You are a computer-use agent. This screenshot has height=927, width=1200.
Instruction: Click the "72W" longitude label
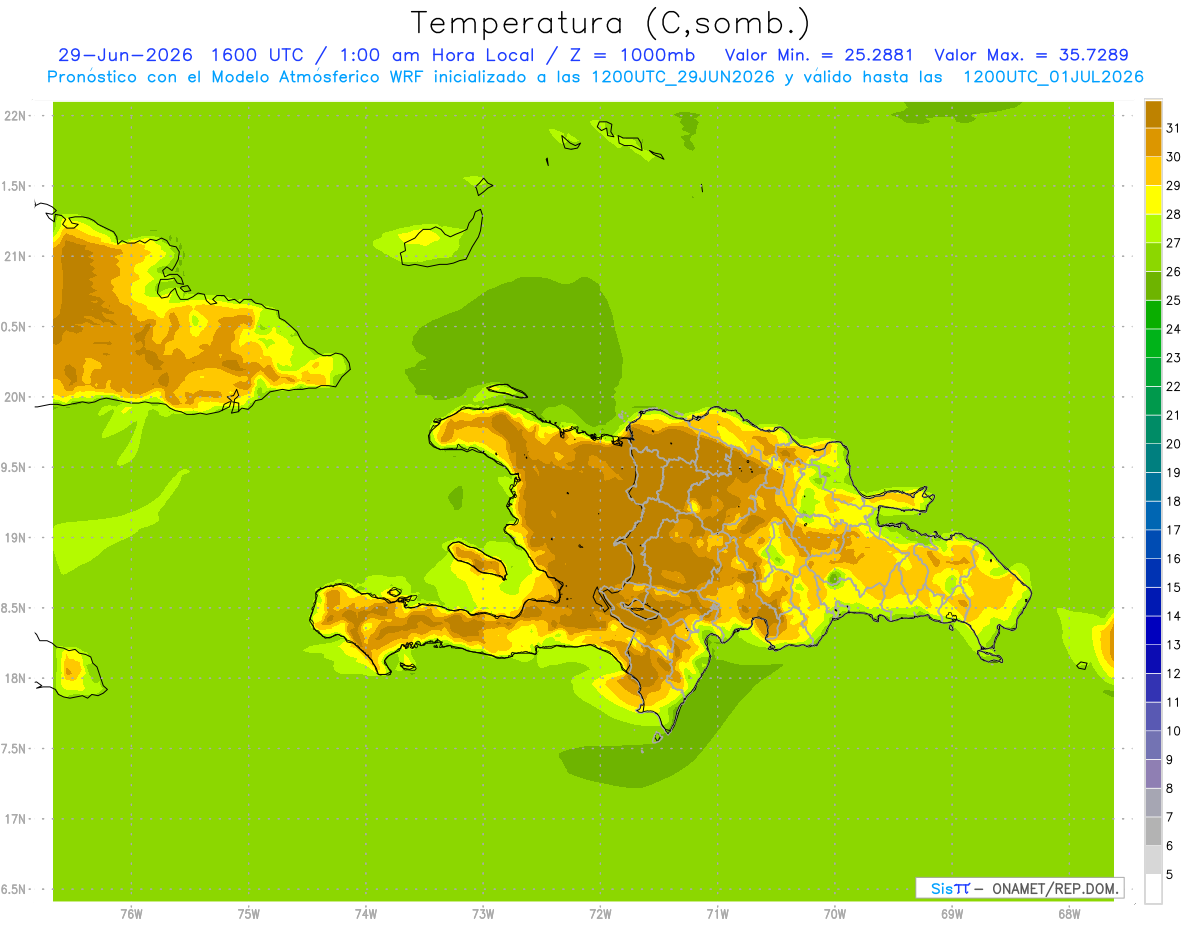tap(600, 913)
